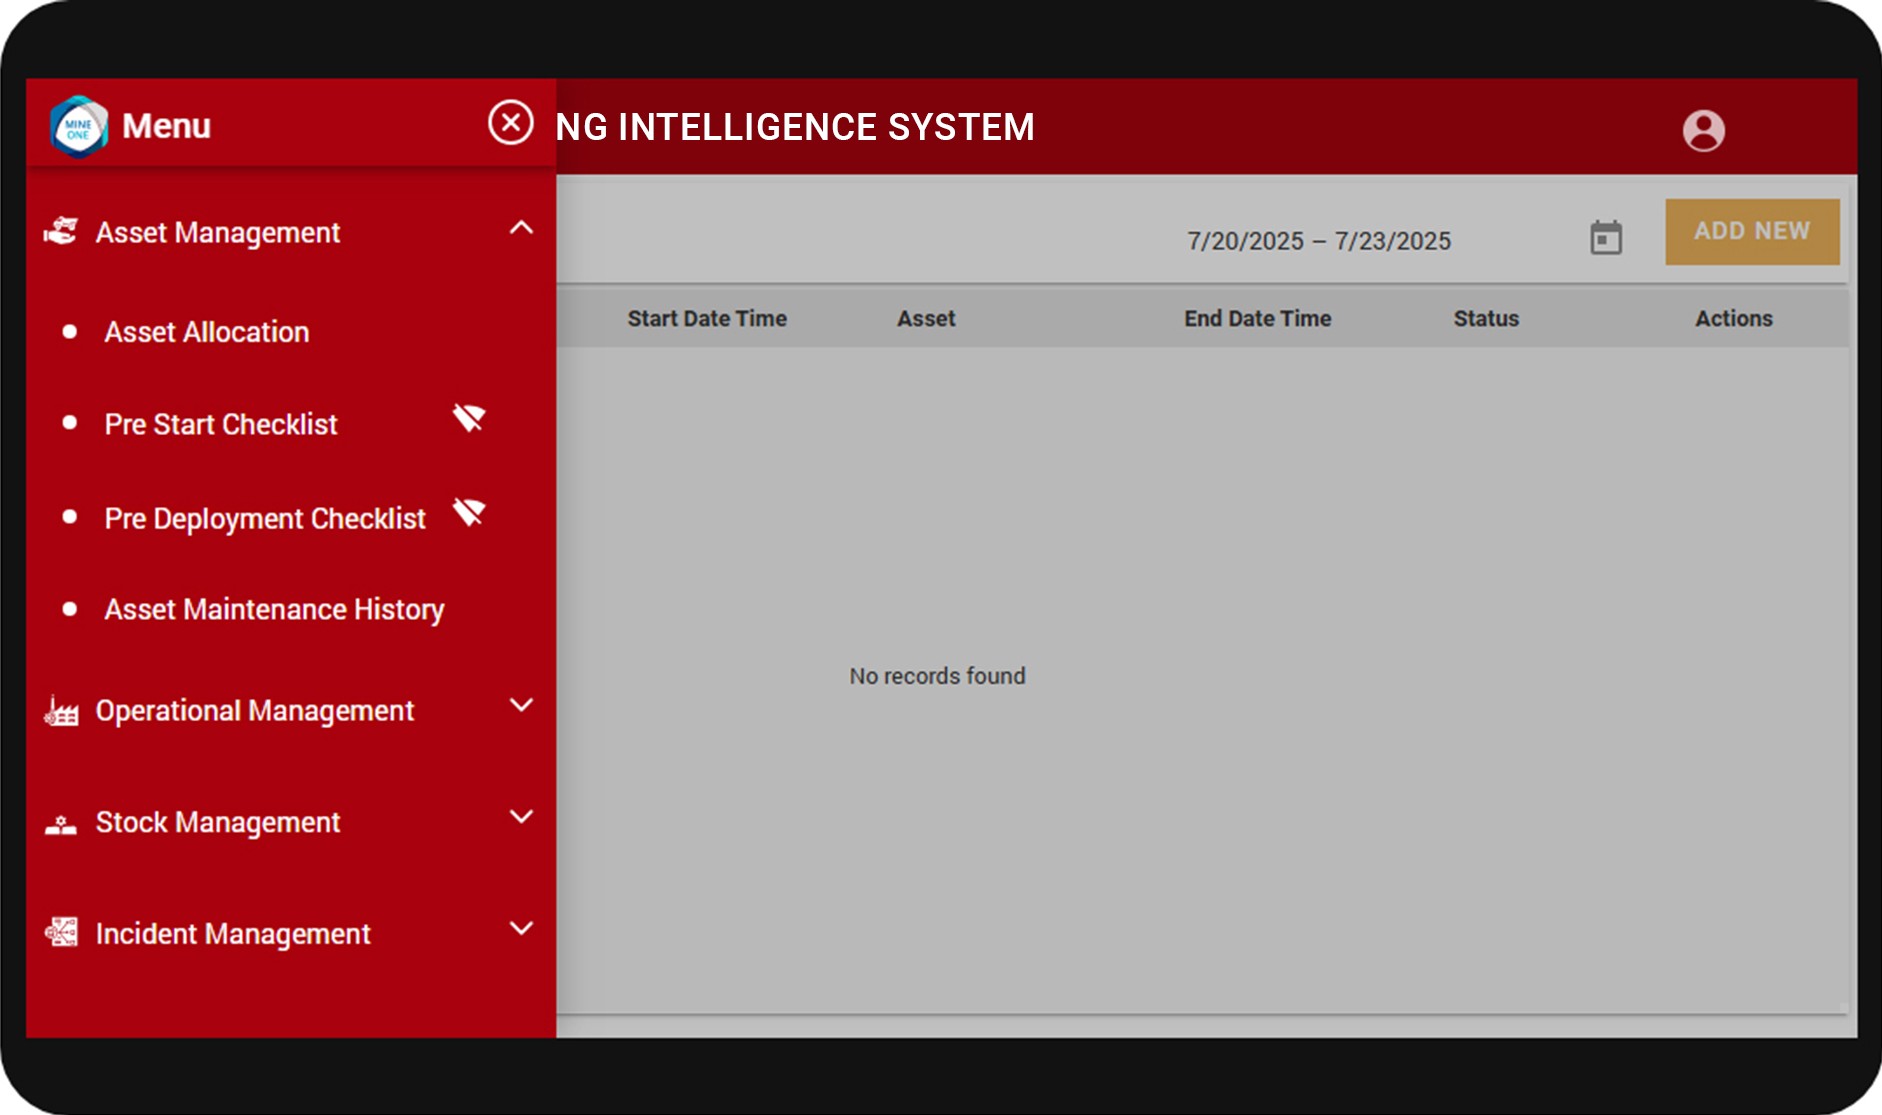Open Asset Allocation menu item
Image resolution: width=1882 pixels, height=1115 pixels.
(207, 332)
